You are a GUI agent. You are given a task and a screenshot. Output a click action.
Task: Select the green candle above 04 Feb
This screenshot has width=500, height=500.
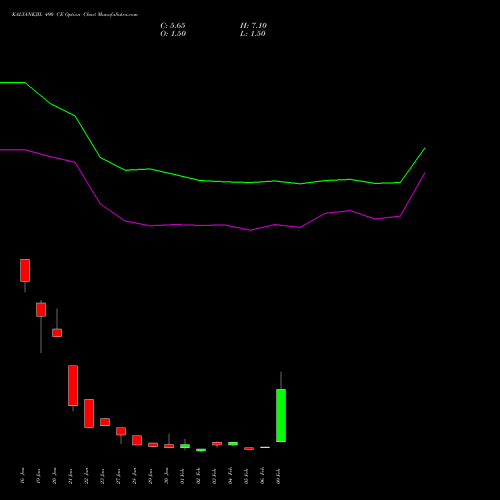[233, 444]
